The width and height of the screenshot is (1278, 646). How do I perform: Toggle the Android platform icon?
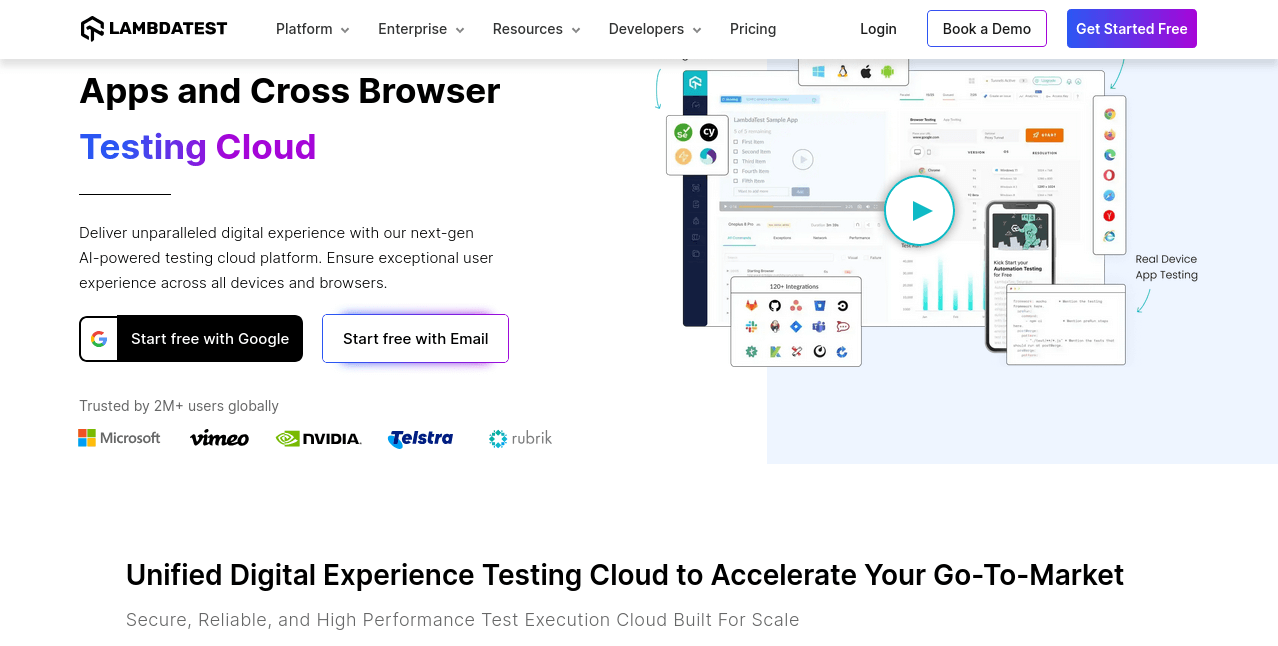tap(887, 71)
